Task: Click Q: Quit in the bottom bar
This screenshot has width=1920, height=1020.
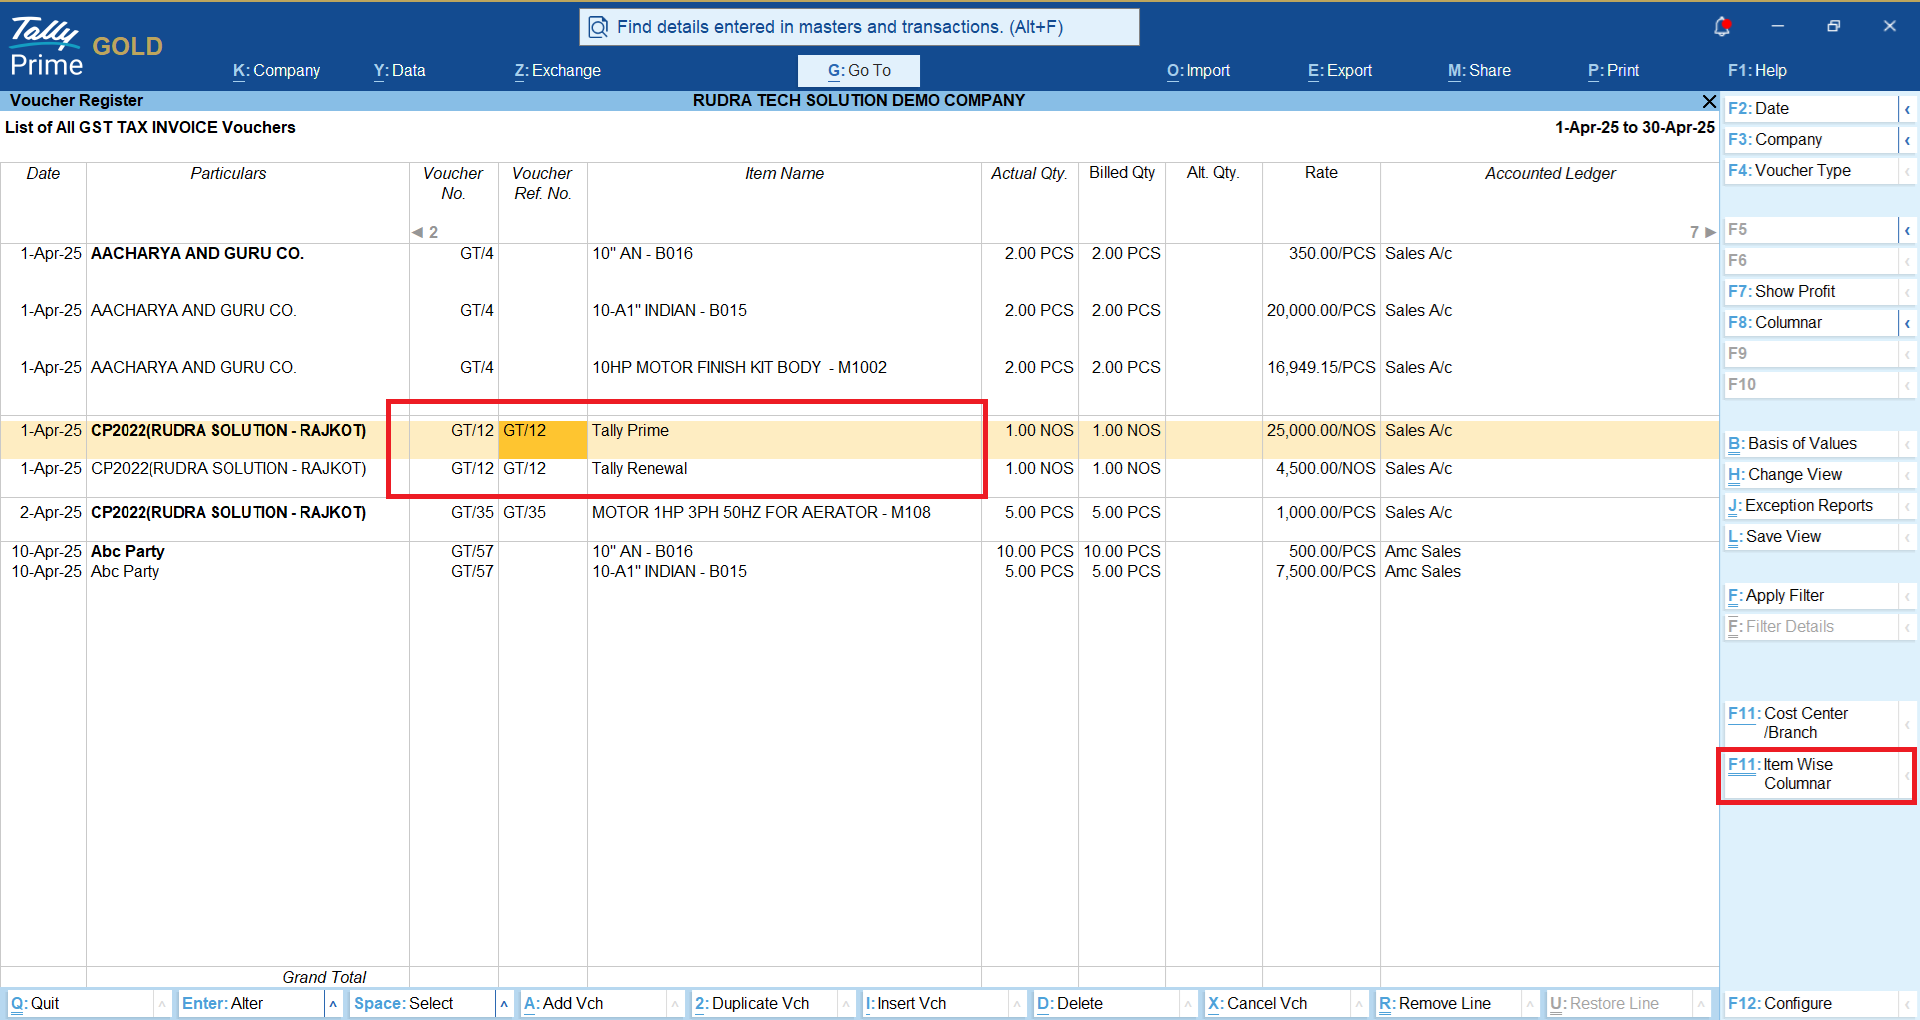Action: 80,1004
